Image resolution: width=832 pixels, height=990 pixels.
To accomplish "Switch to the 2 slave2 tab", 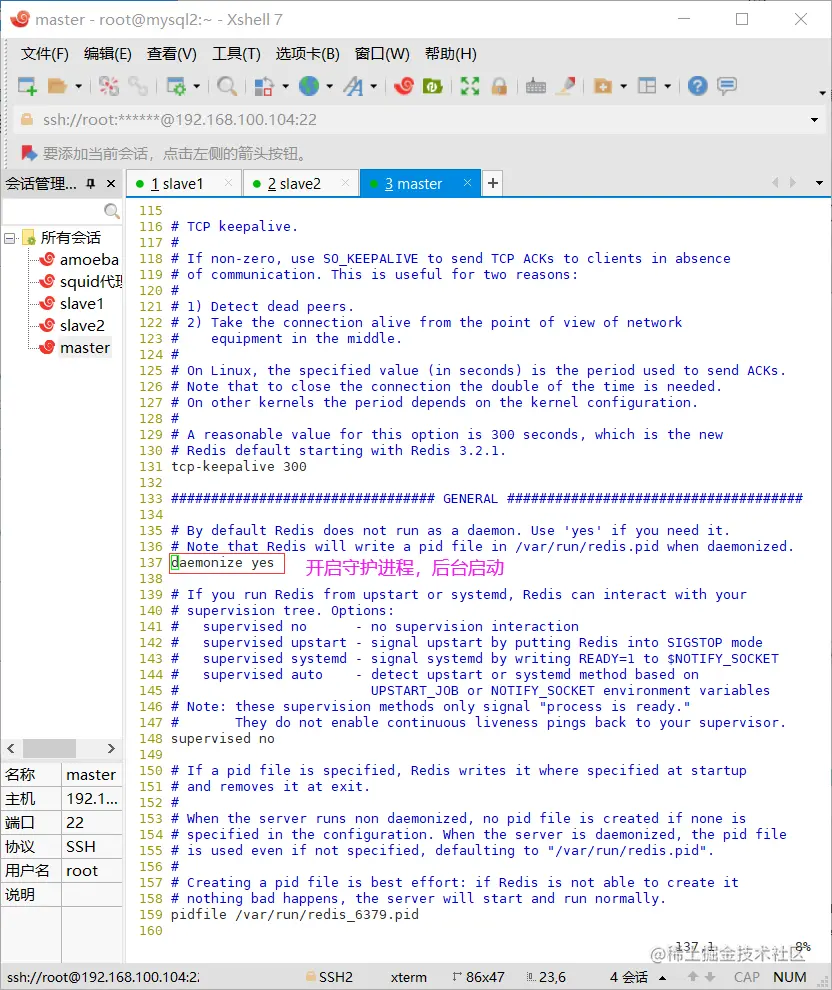I will (300, 184).
